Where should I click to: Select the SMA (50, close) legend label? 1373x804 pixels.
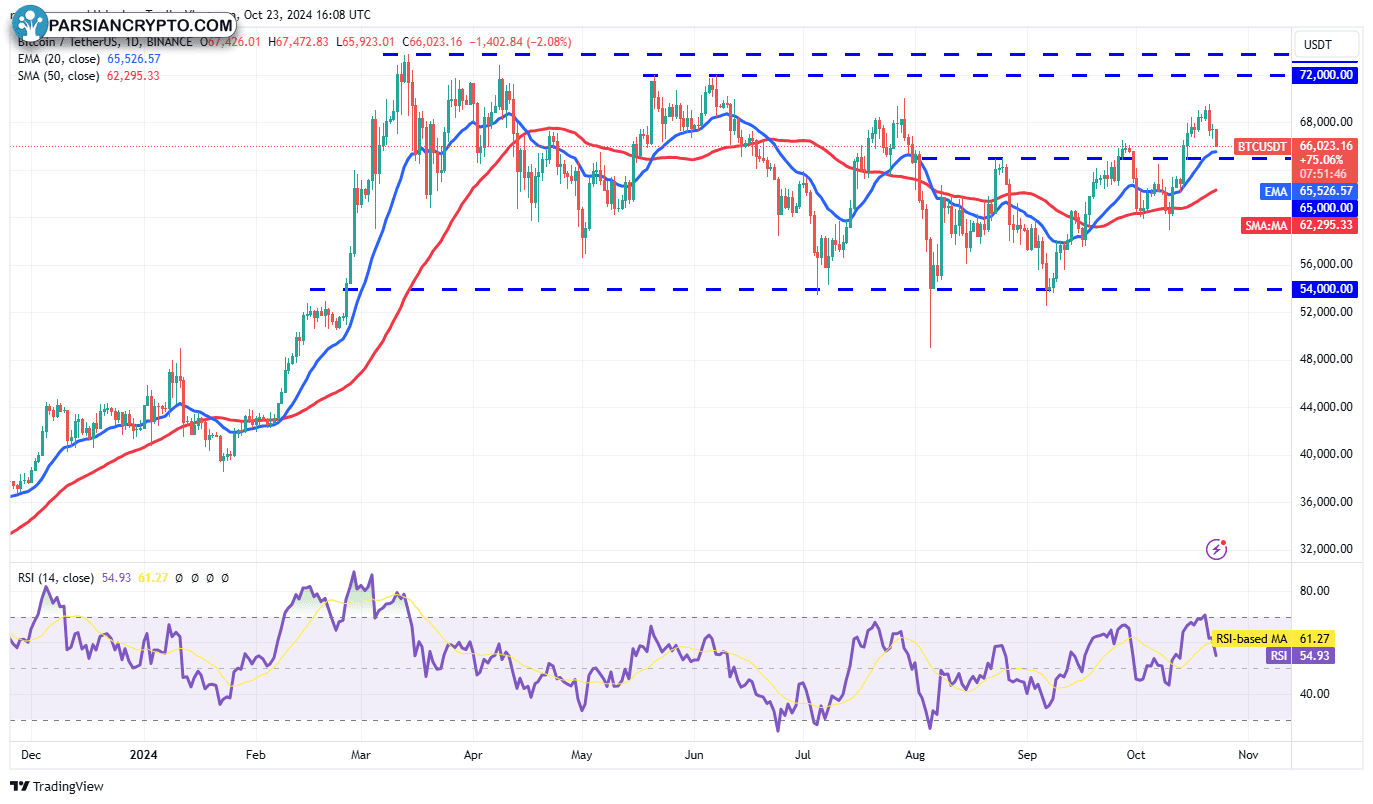click(58, 76)
